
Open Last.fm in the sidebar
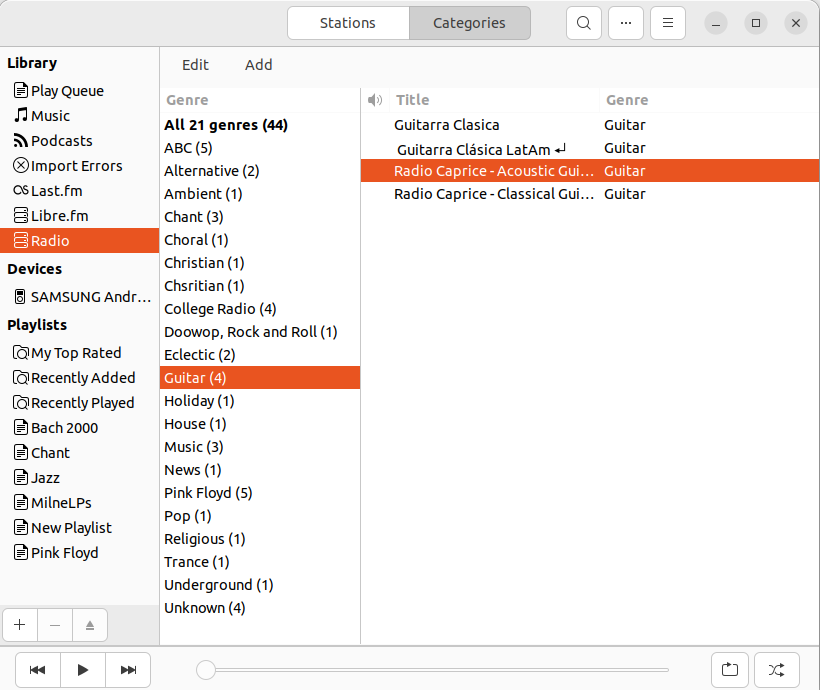(x=56, y=191)
